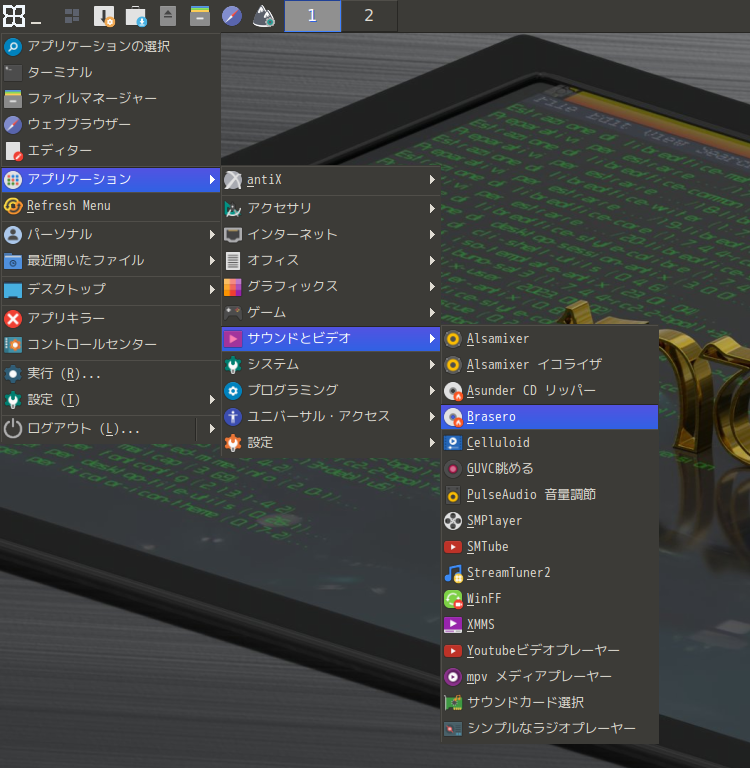Click the アプリキラー red X icon

click(13, 318)
